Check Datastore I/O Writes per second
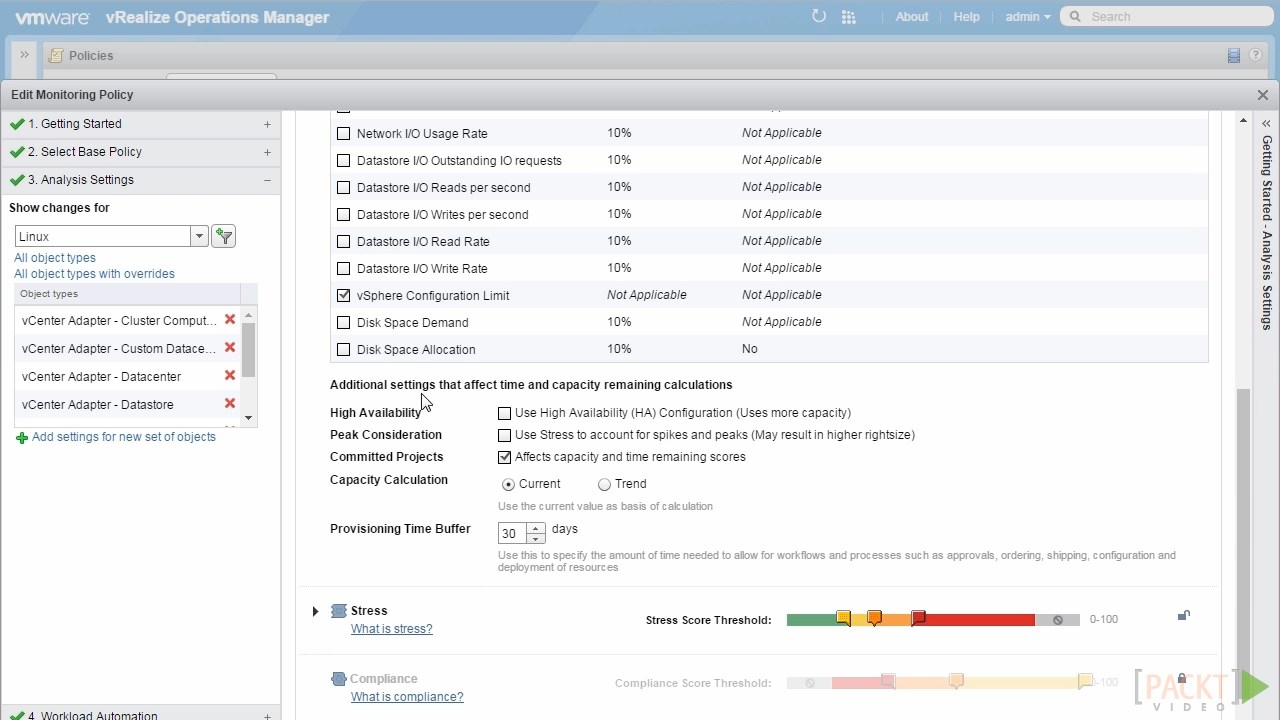 point(344,214)
